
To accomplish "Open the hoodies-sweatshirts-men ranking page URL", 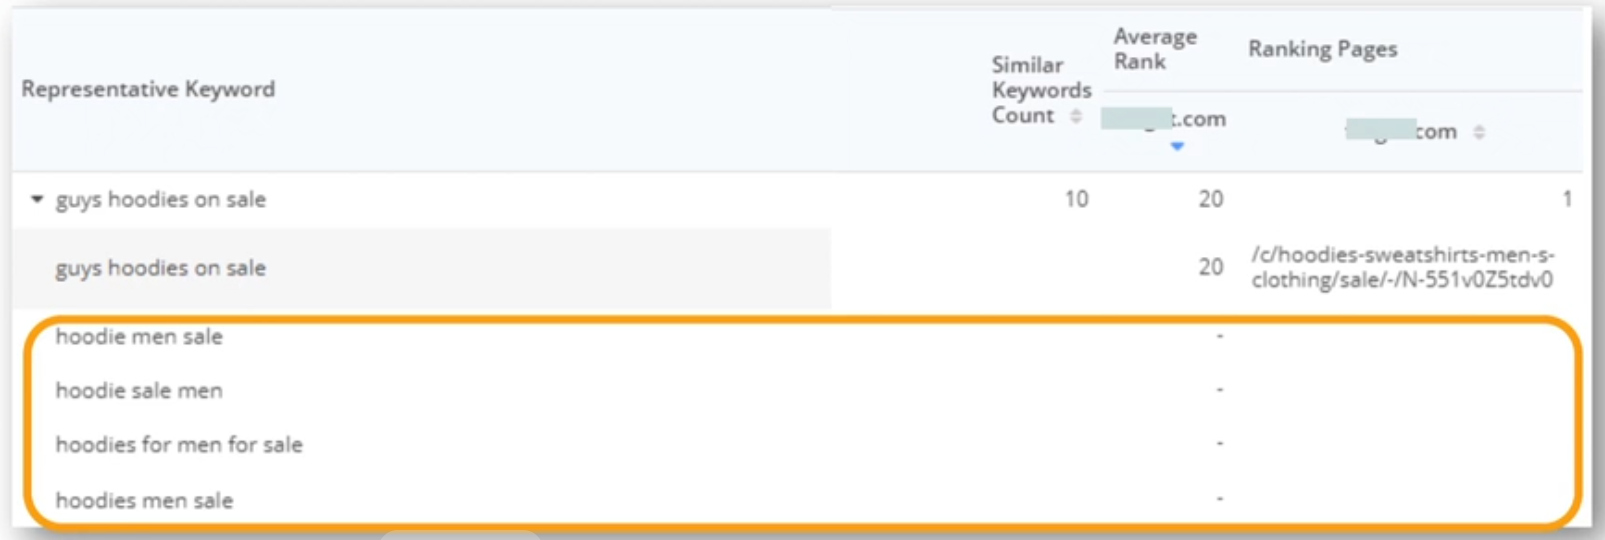I will [x=1402, y=267].
